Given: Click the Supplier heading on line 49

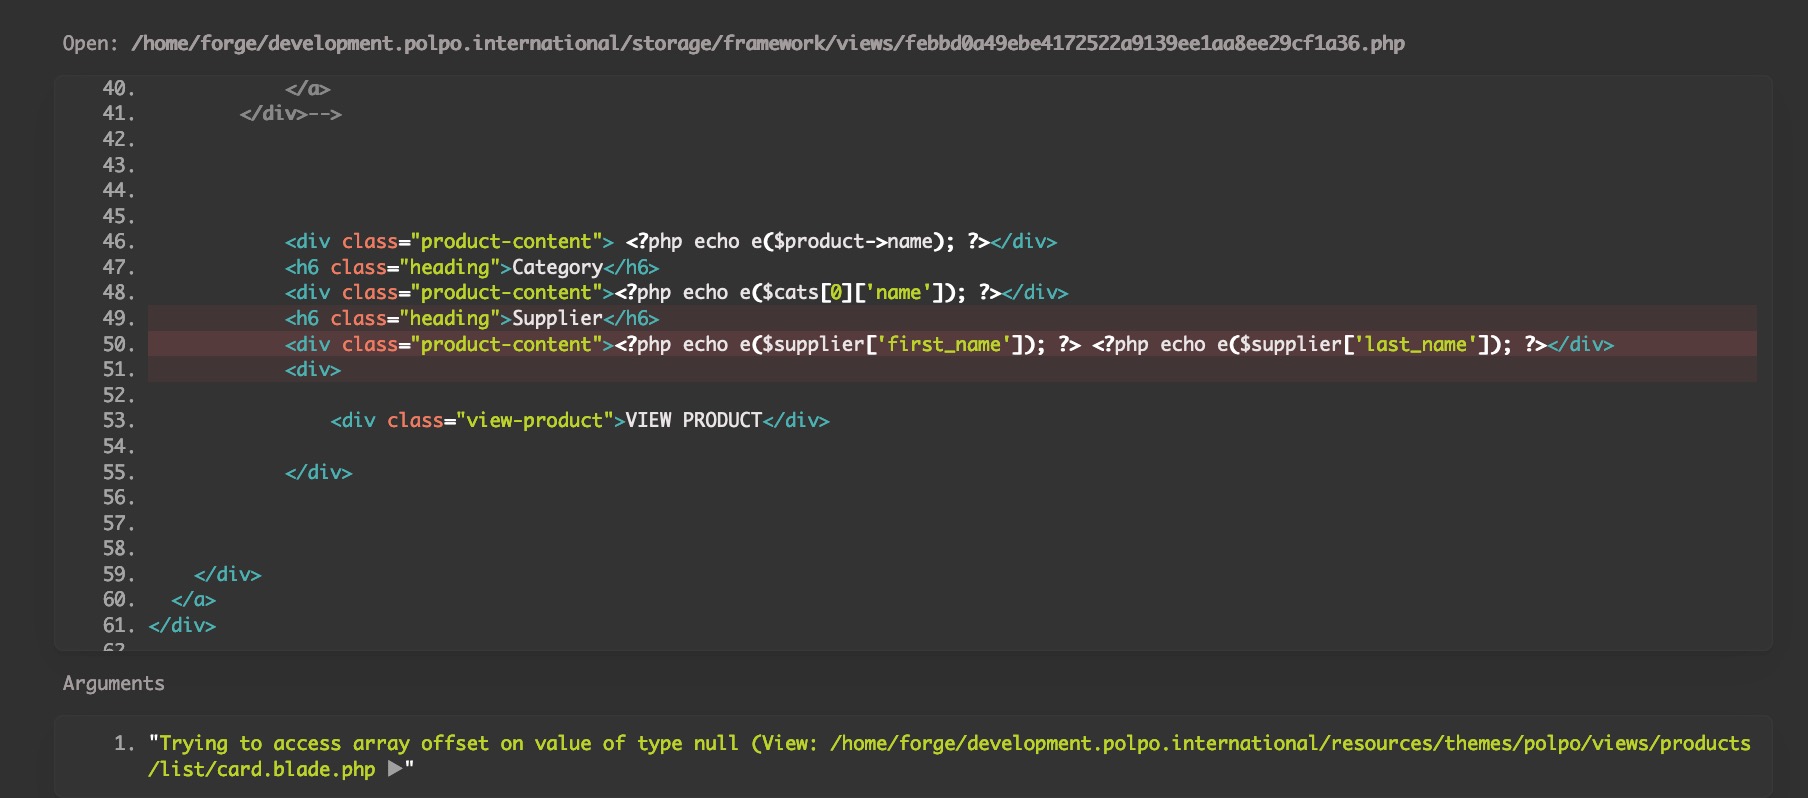Looking at the screenshot, I should pyautogui.click(x=557, y=318).
